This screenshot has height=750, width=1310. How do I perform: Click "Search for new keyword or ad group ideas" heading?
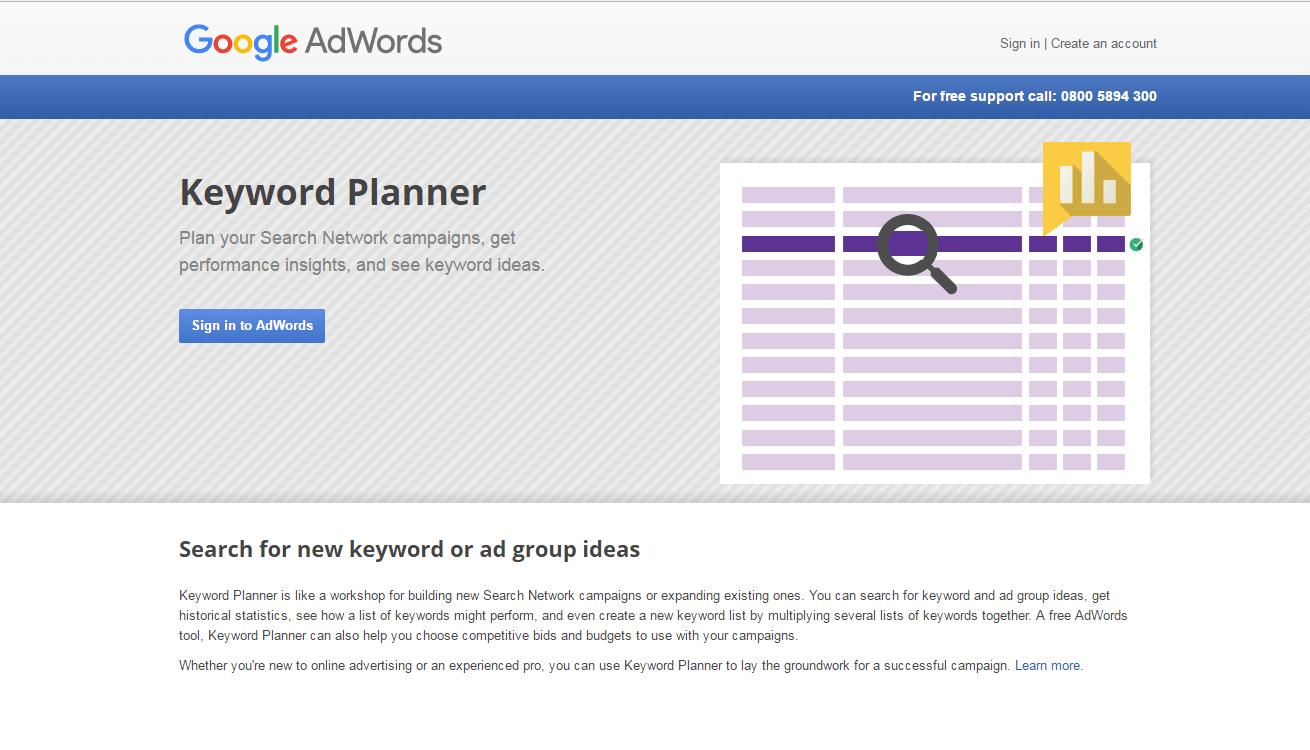coord(409,549)
